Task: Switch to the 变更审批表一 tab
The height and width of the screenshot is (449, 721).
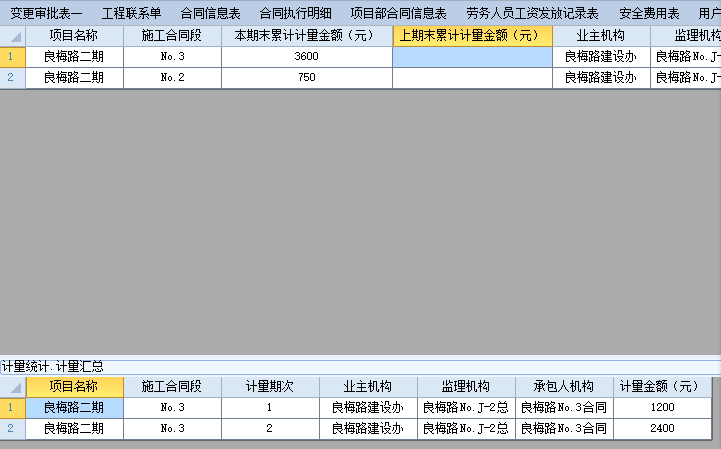Action: point(46,13)
